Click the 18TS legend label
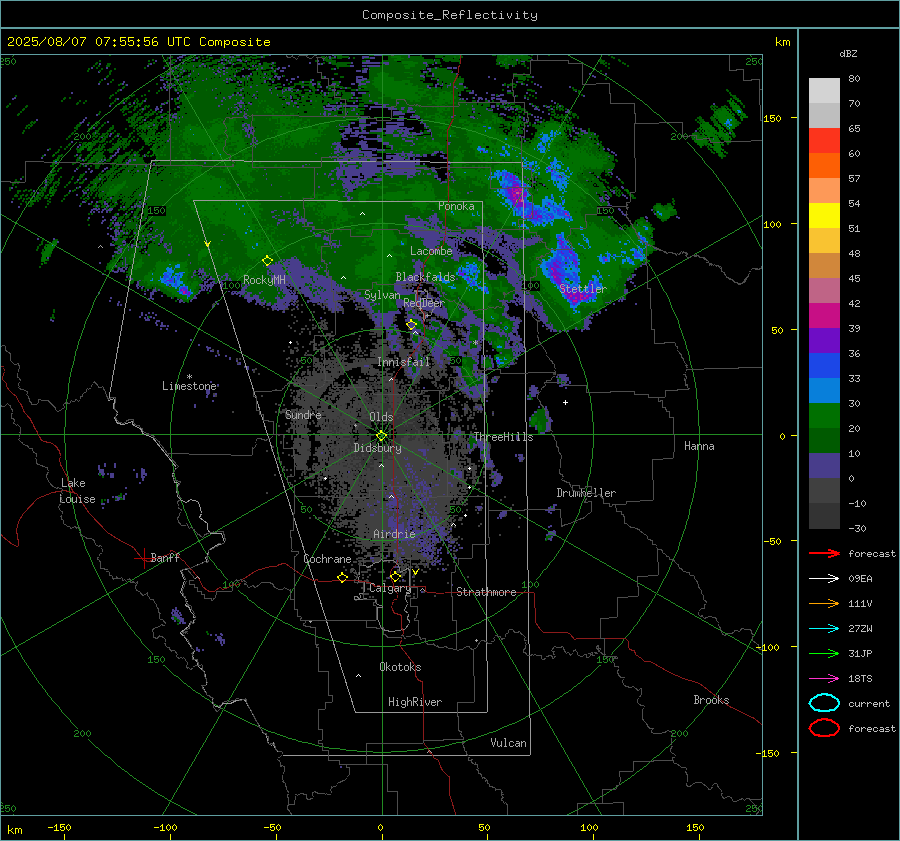Viewport: 900px width, 841px height. (860, 679)
